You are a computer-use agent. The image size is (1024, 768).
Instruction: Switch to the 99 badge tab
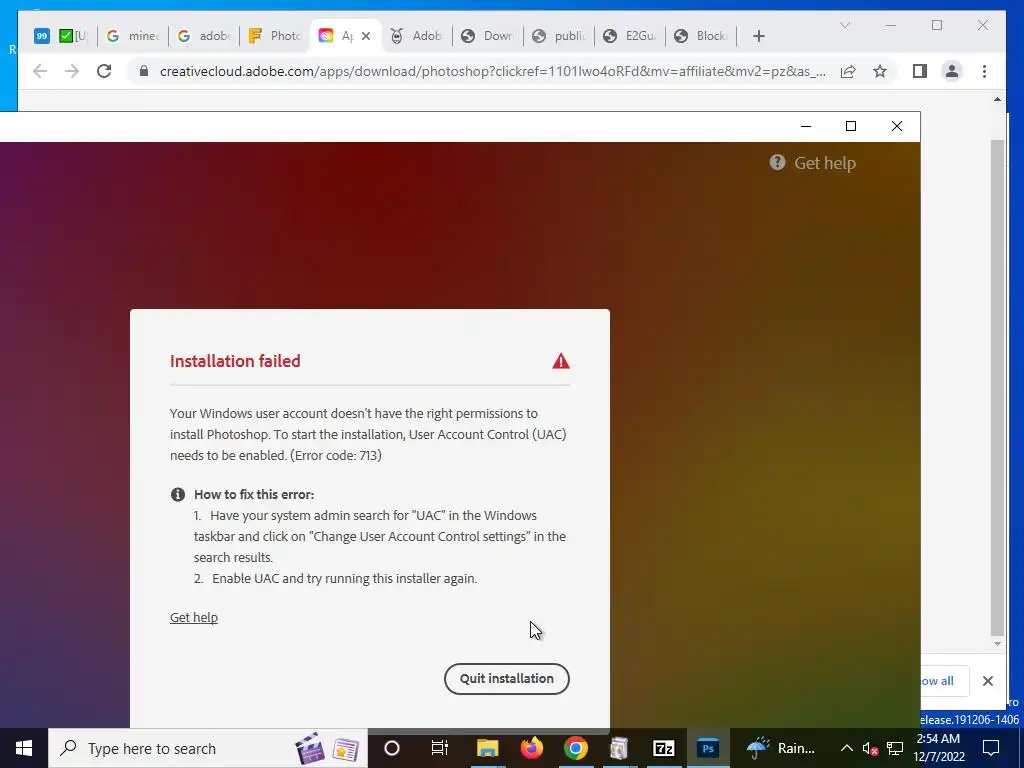42,36
